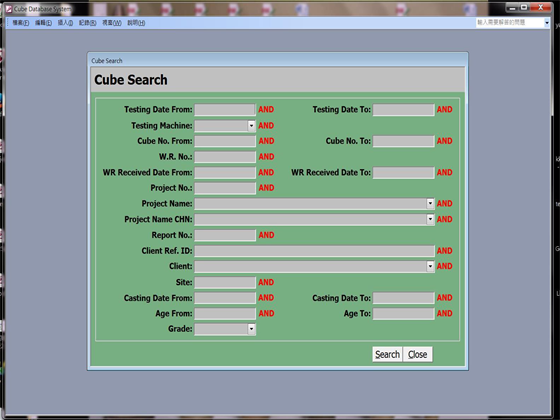Screen dimensions: 560x420
Task: Expand the help question box dropdown arrow
Action: coord(547,23)
